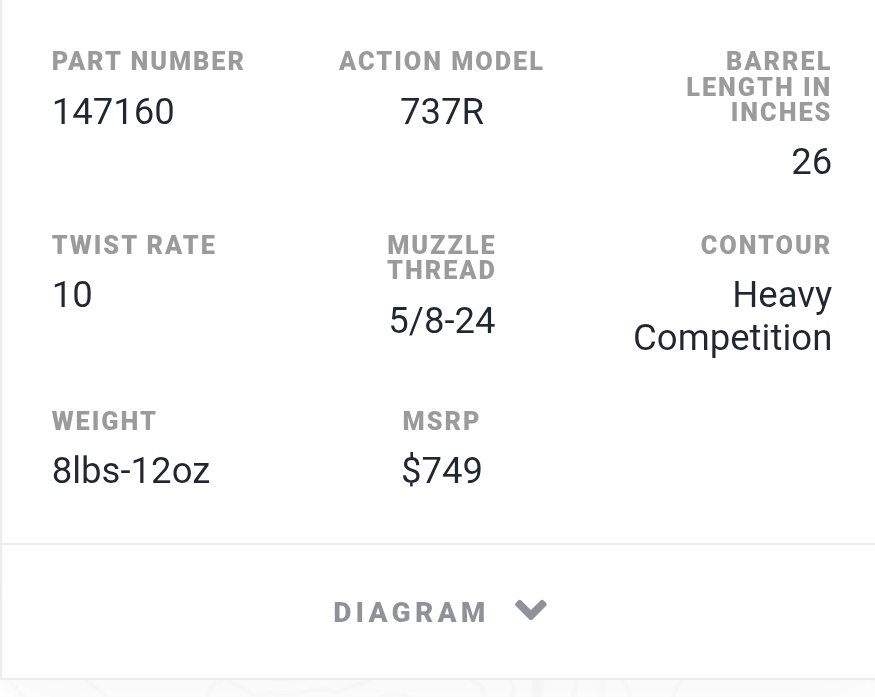Click the PART NUMBER heading
This screenshot has width=875, height=697.
[148, 61]
